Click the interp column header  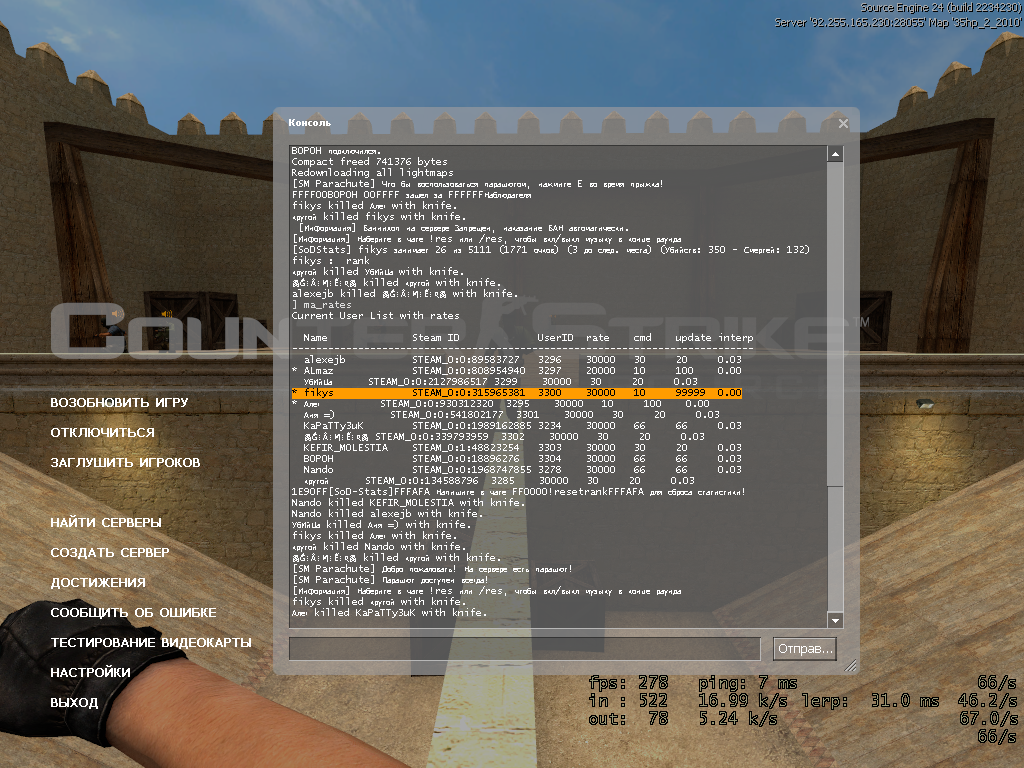click(736, 338)
